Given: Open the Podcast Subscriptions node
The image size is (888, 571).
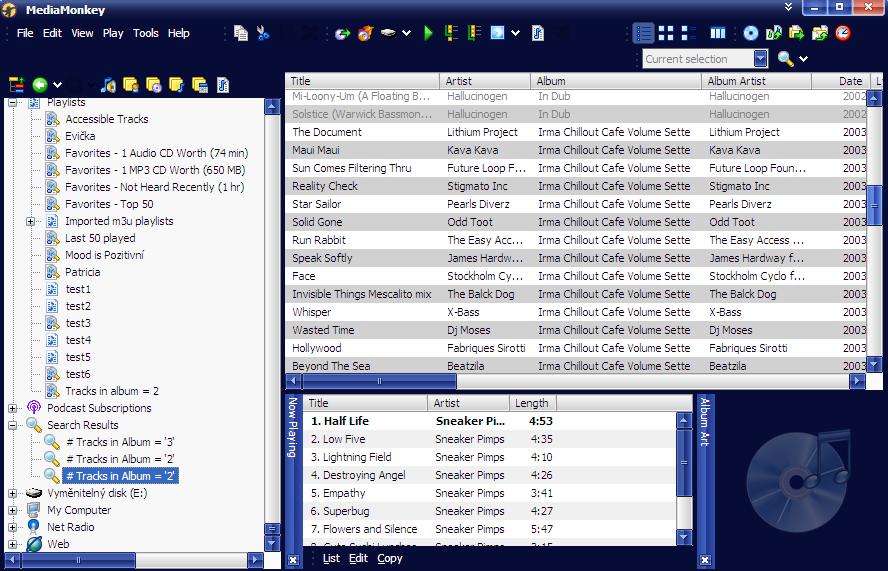Looking at the screenshot, I should point(99,408).
